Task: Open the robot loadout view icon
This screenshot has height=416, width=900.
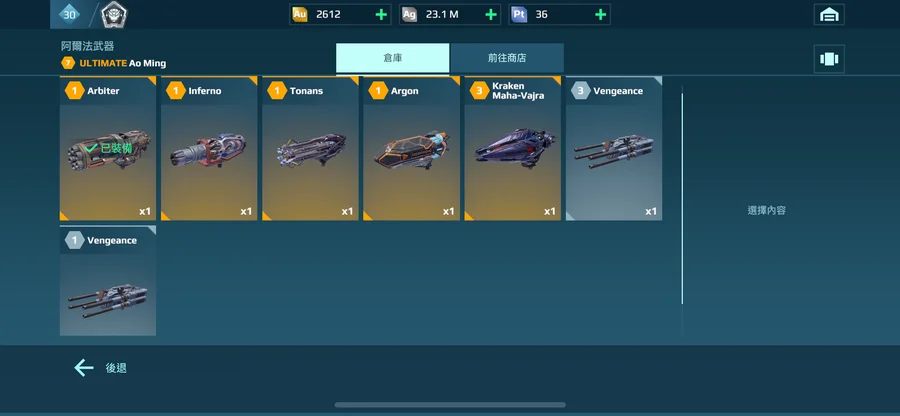Action: point(829,59)
